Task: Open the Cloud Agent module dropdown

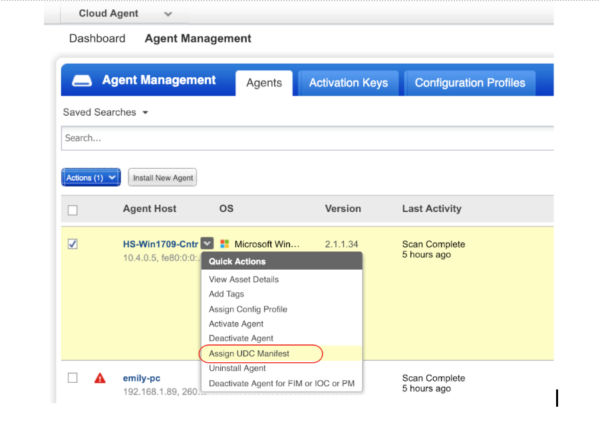Action: coord(125,14)
